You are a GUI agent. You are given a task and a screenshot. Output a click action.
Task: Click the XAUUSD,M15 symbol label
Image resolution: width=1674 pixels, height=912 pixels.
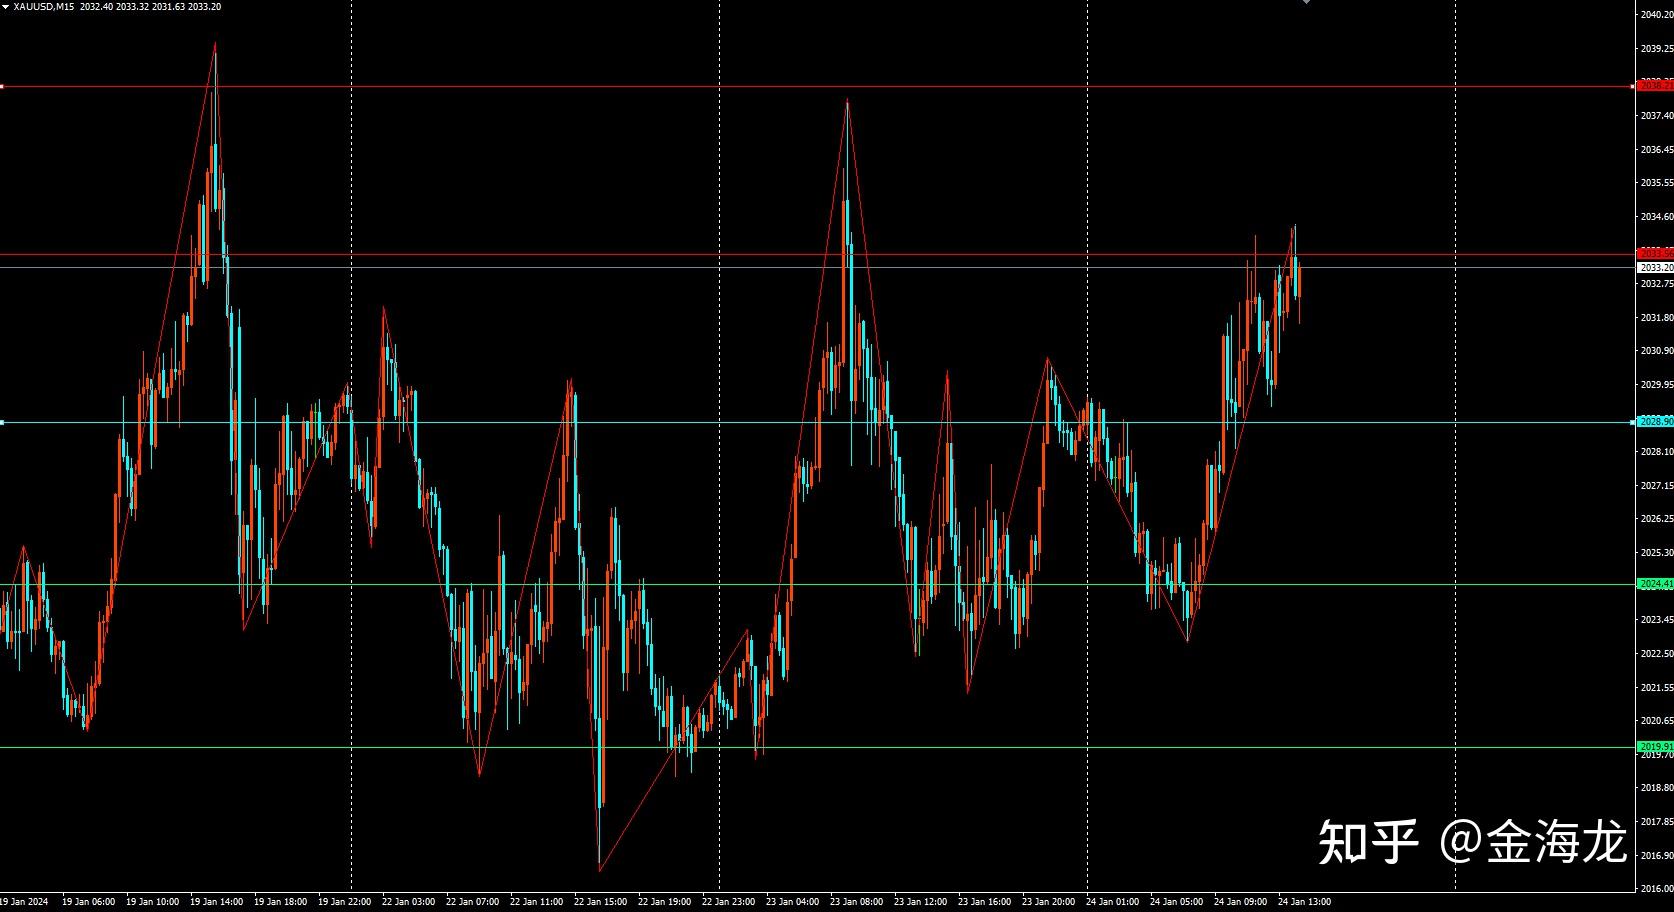tap(44, 6)
